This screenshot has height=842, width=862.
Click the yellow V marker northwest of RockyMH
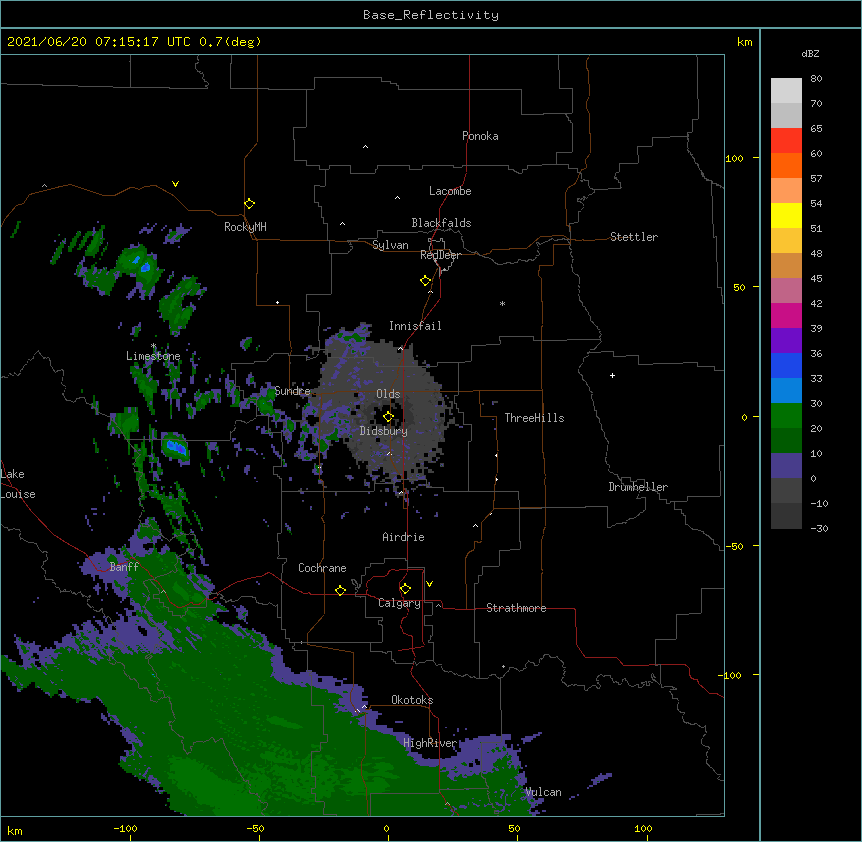[x=175, y=184]
